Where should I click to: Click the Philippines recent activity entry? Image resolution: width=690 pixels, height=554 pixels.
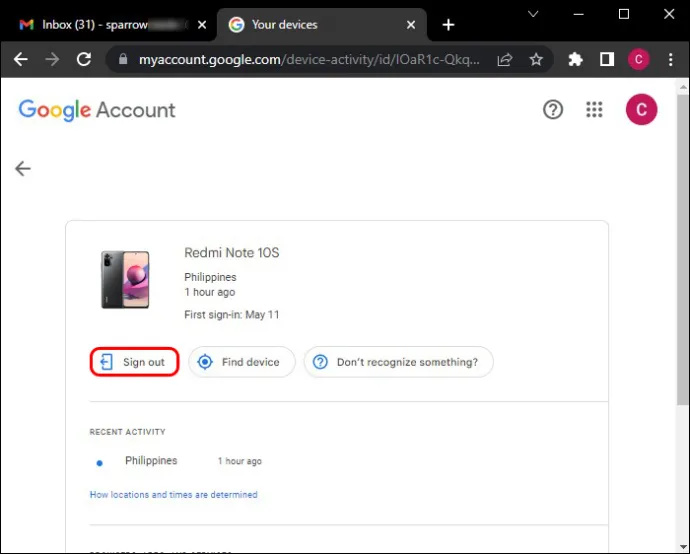151,460
